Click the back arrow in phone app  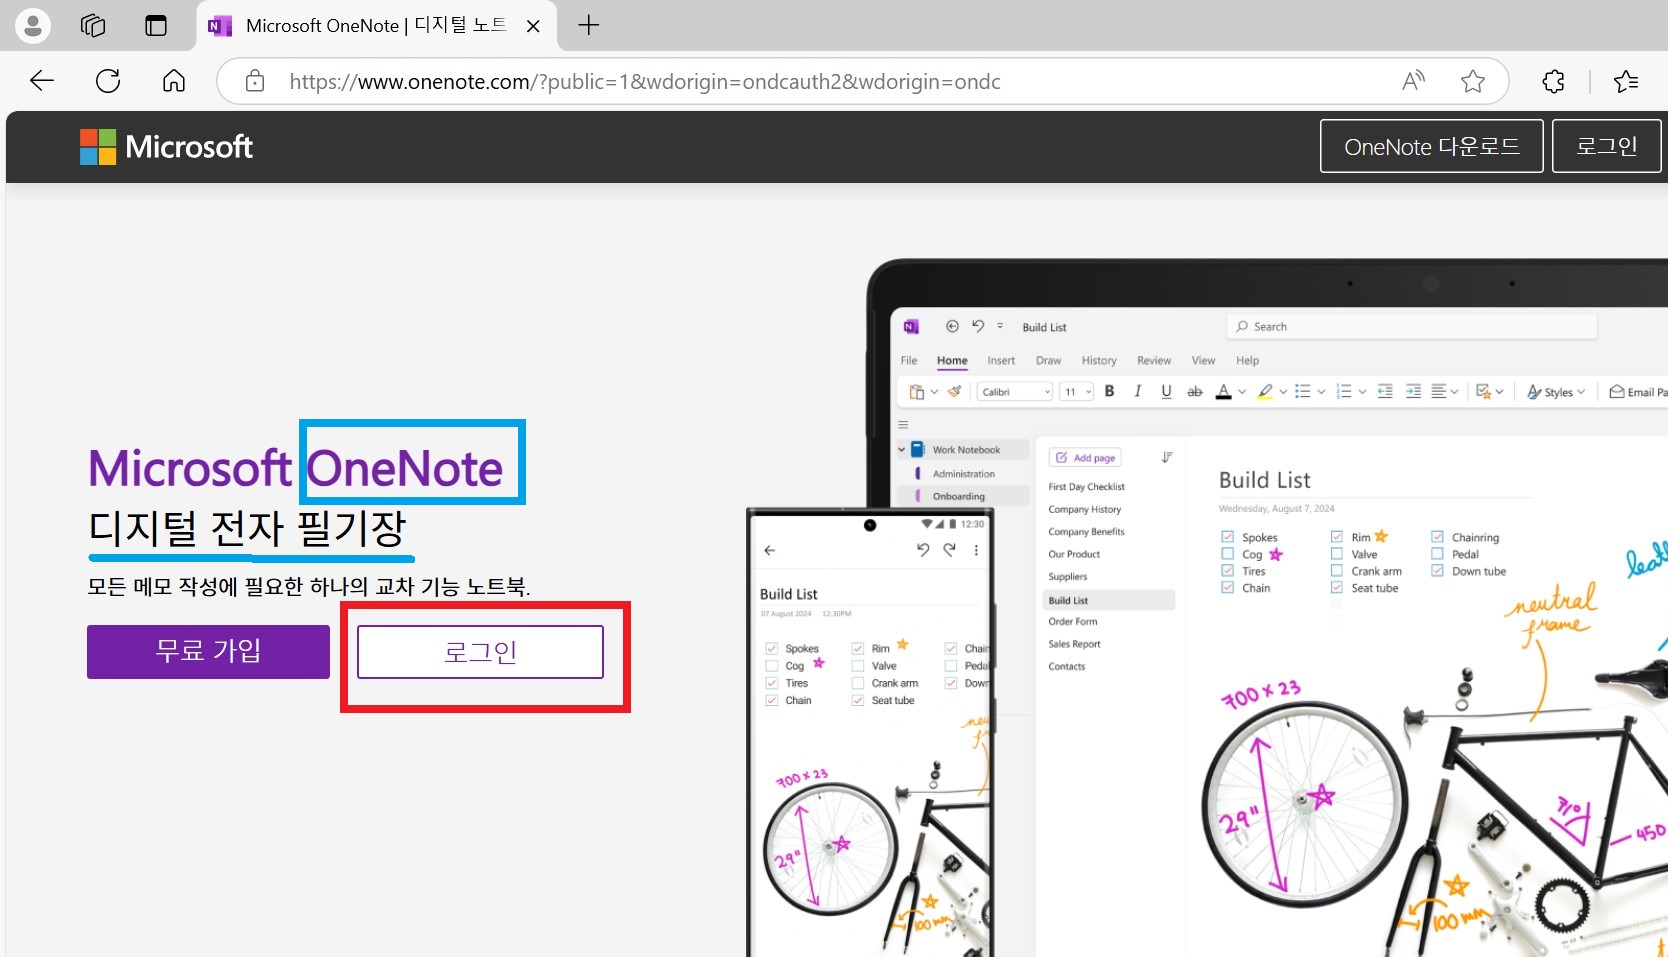click(769, 550)
